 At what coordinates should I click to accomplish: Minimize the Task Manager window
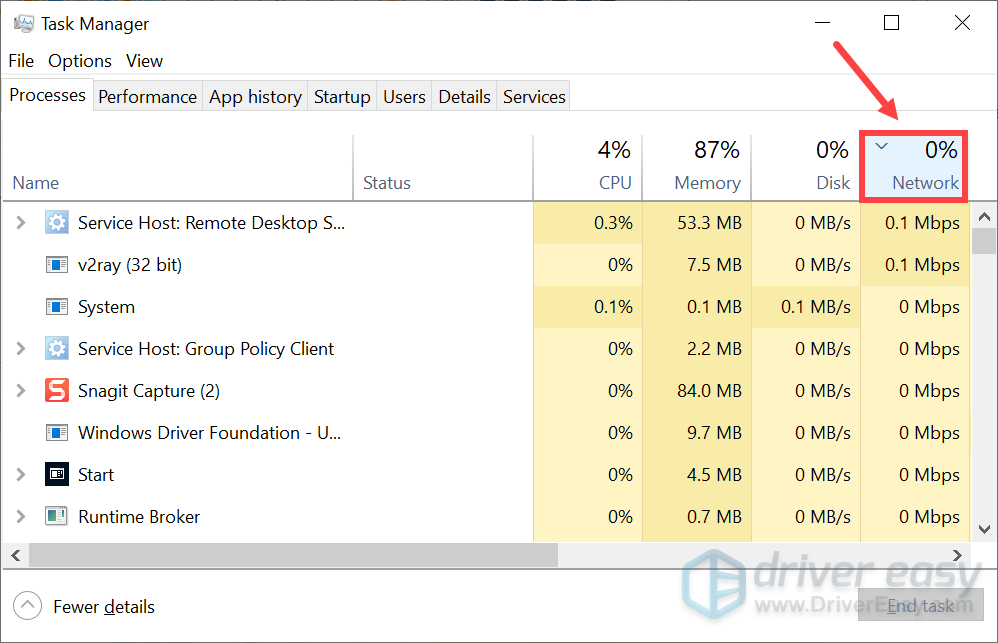[x=822, y=23]
